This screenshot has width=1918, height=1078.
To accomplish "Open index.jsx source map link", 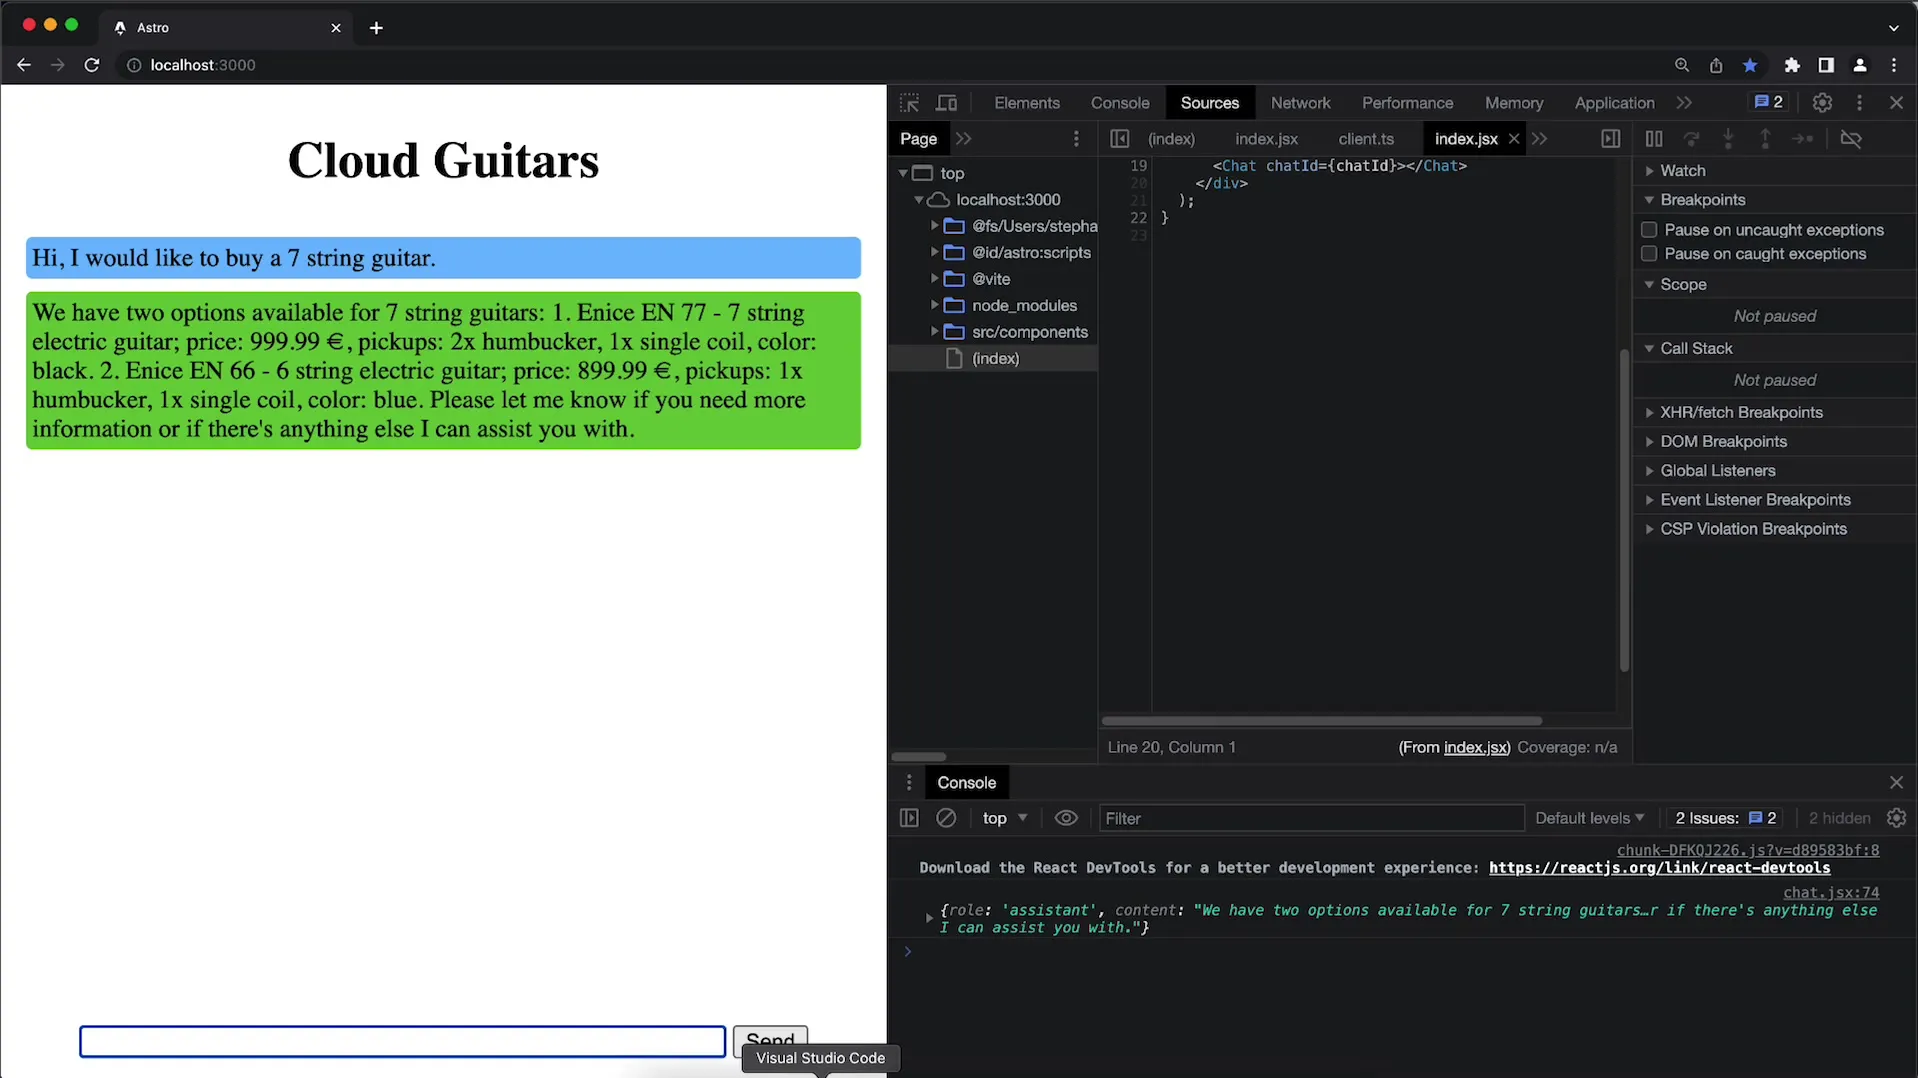I will pos(1475,748).
